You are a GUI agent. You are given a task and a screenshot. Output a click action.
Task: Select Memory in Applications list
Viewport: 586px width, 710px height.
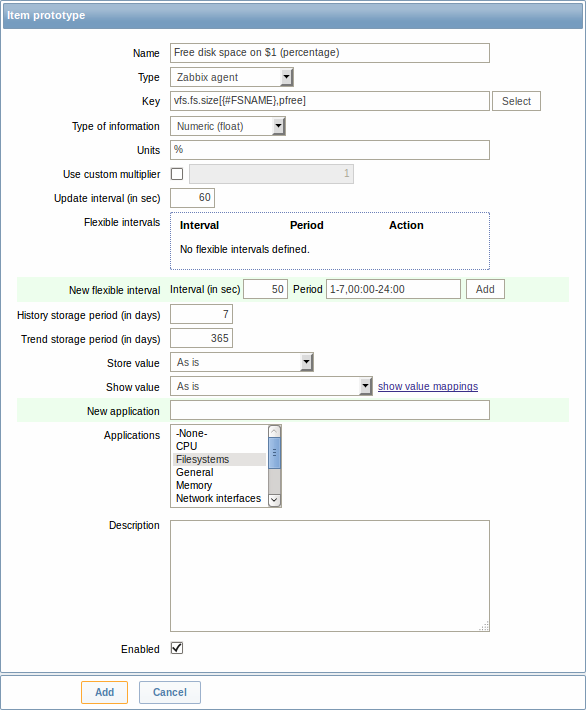219,485
